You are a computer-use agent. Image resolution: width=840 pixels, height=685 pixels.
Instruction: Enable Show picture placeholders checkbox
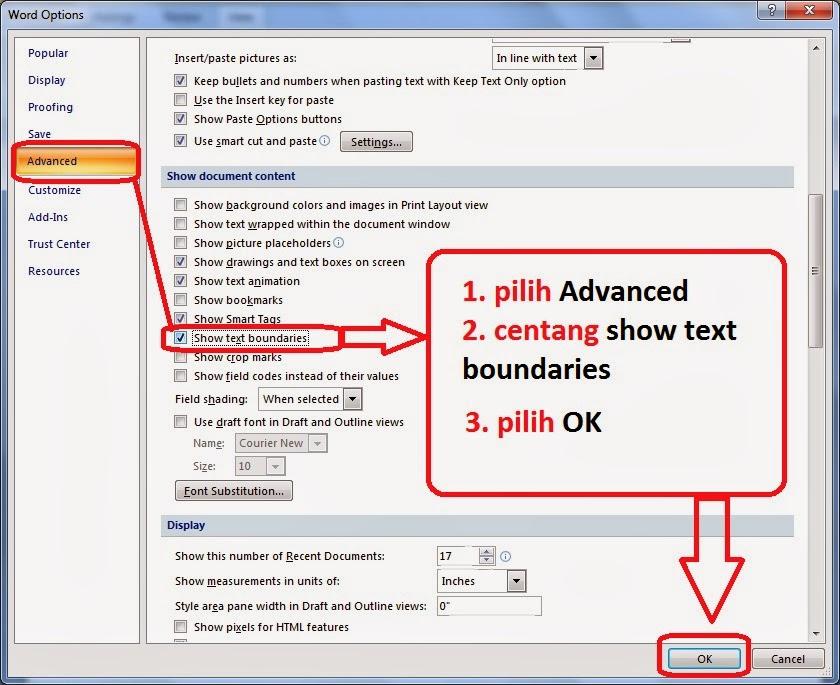(x=181, y=243)
